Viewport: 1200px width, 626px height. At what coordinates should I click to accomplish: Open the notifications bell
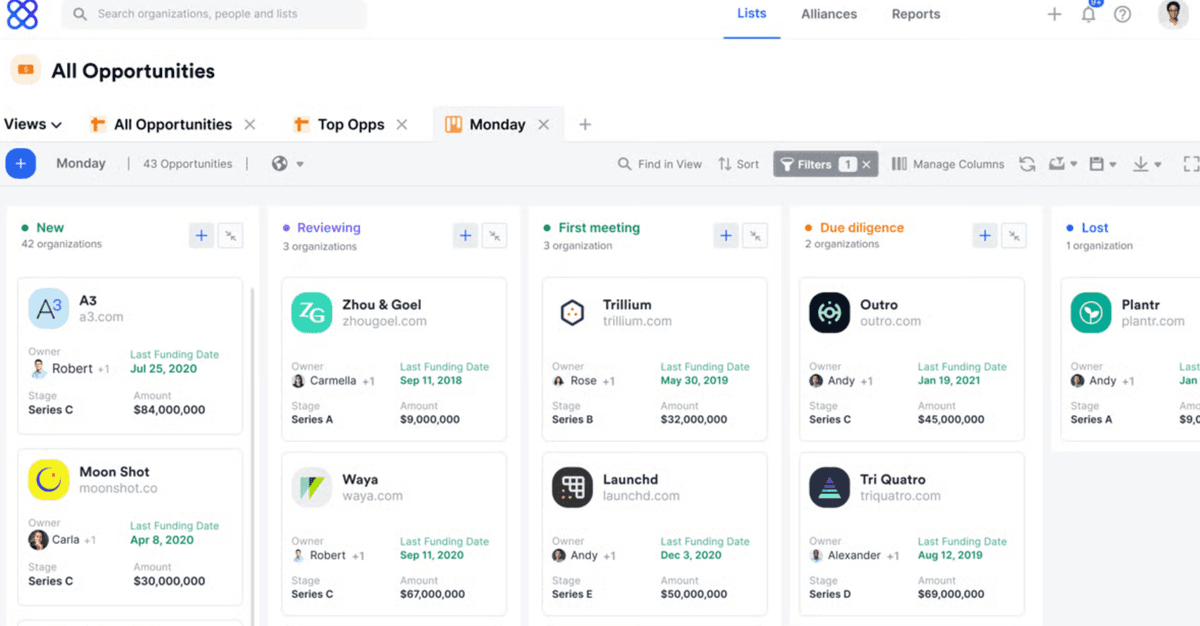point(1088,14)
